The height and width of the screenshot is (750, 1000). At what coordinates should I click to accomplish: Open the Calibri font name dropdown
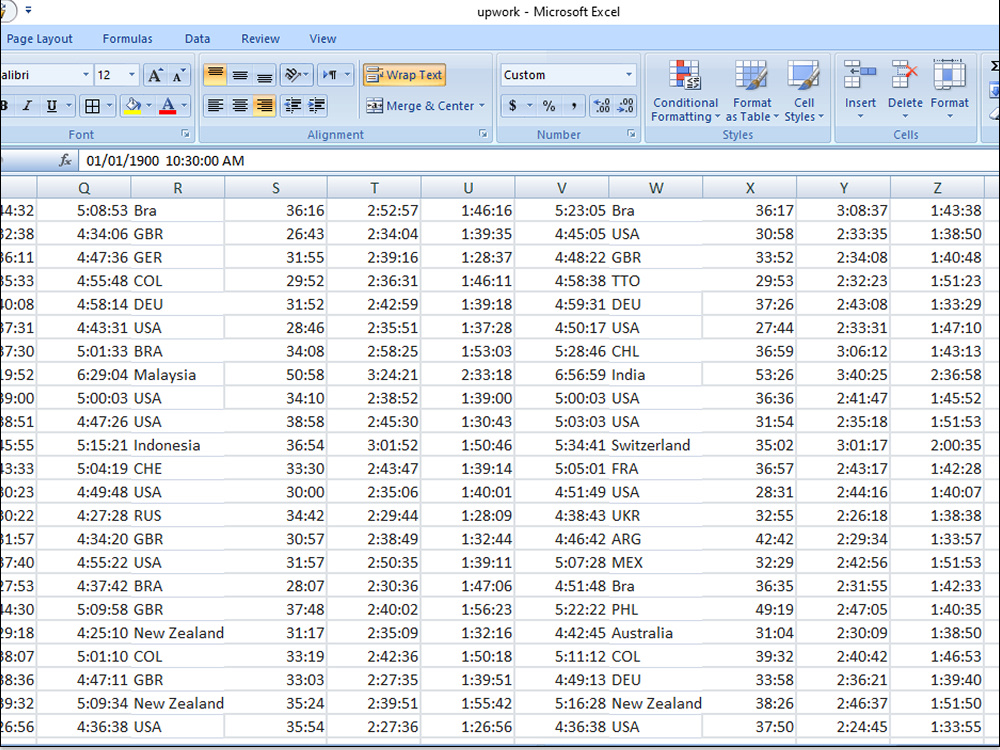(86, 75)
